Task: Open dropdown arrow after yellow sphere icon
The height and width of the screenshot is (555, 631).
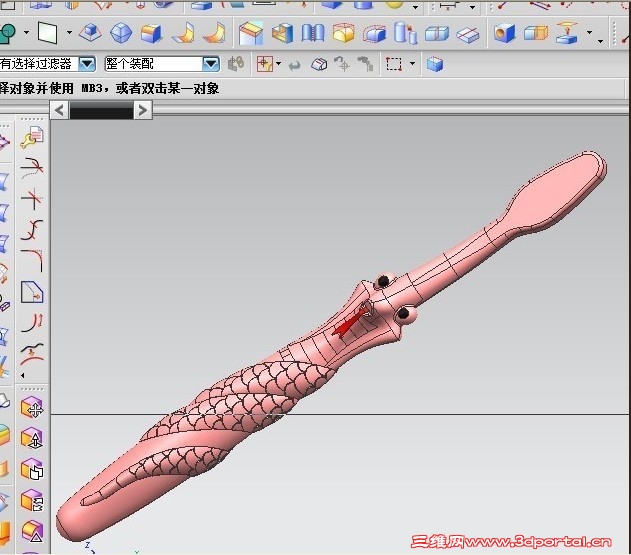Action: point(415,7)
